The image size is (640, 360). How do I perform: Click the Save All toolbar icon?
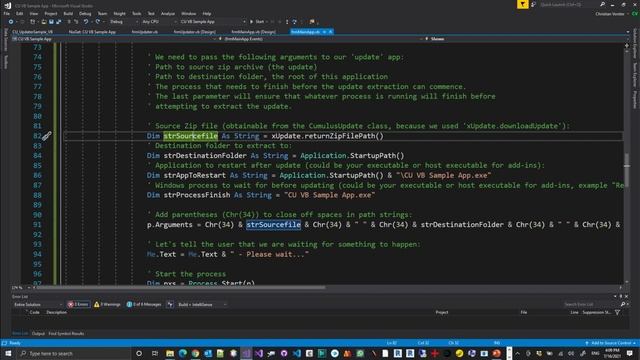tap(58, 22)
